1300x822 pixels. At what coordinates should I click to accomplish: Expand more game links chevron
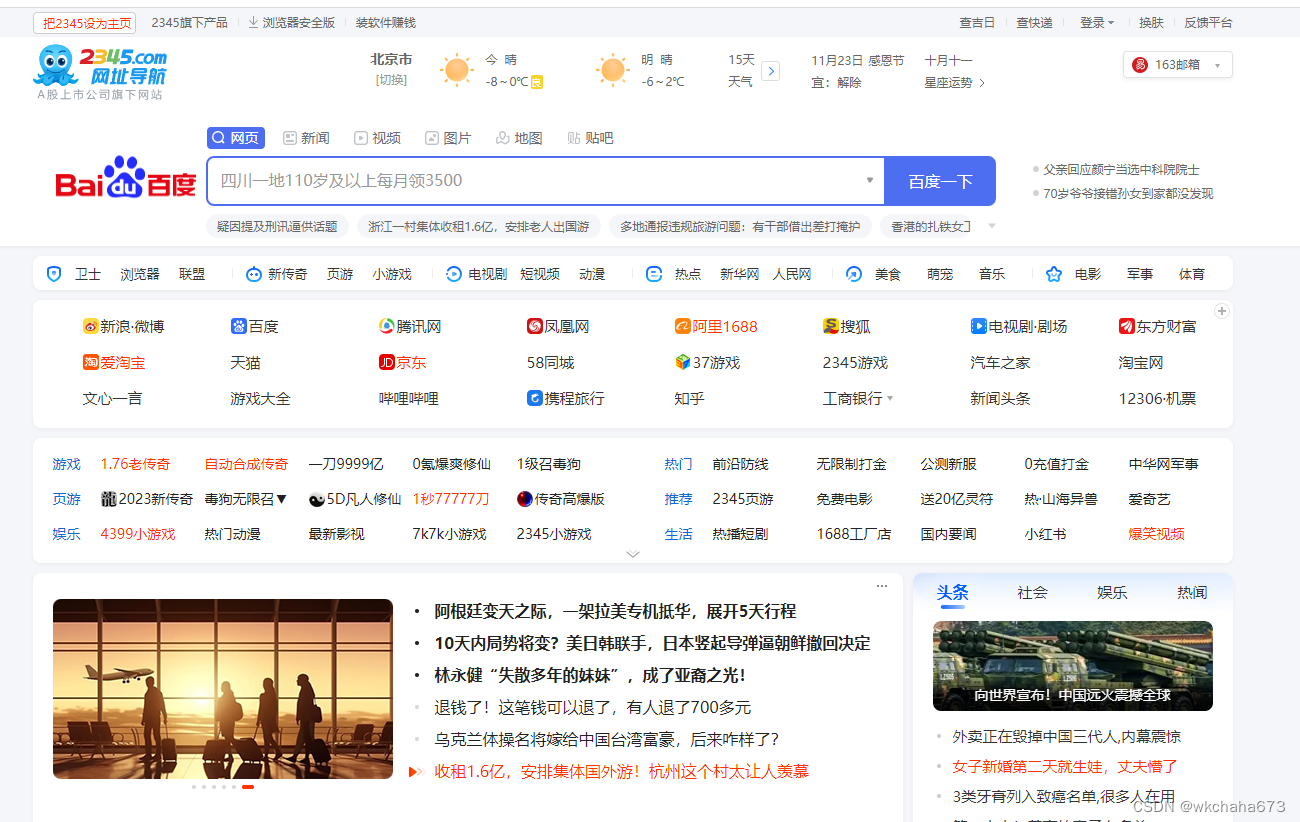[632, 554]
